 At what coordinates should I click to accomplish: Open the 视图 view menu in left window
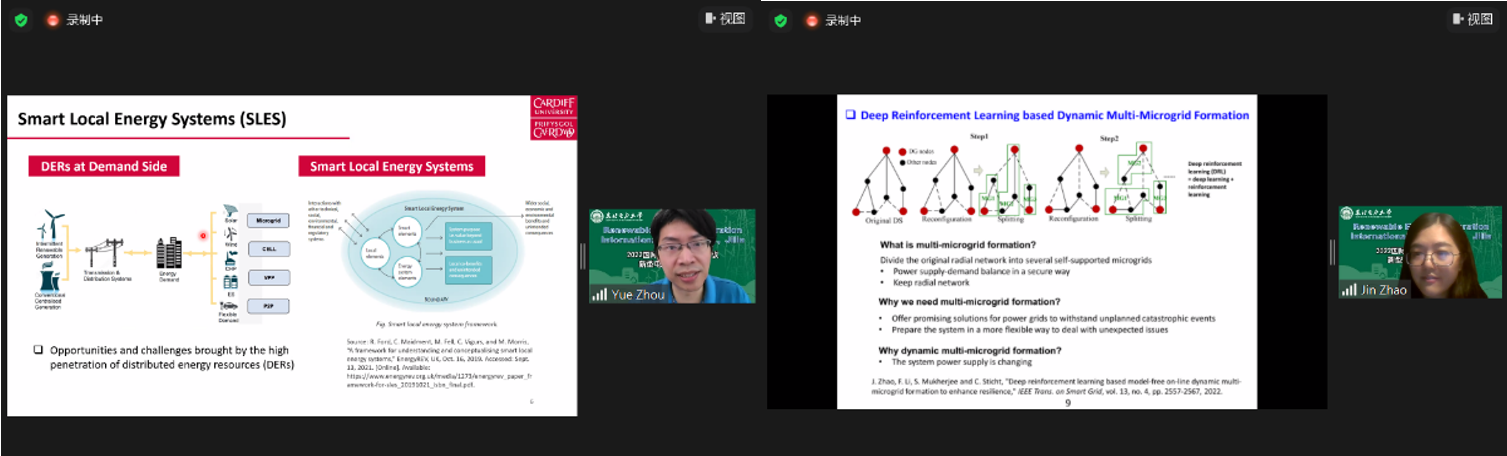point(725,19)
